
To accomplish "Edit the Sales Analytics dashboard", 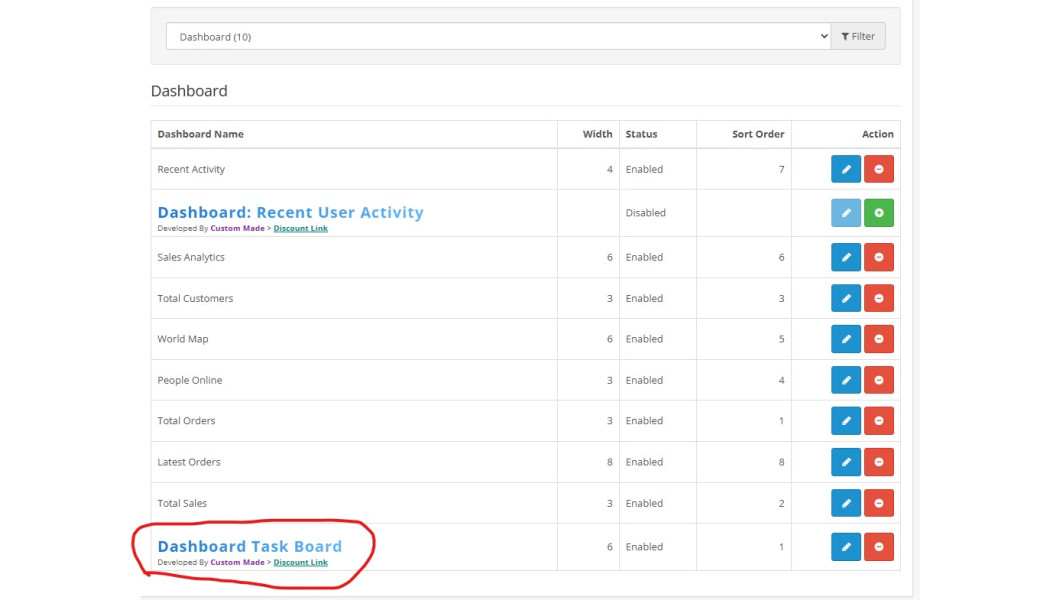I will click(846, 257).
